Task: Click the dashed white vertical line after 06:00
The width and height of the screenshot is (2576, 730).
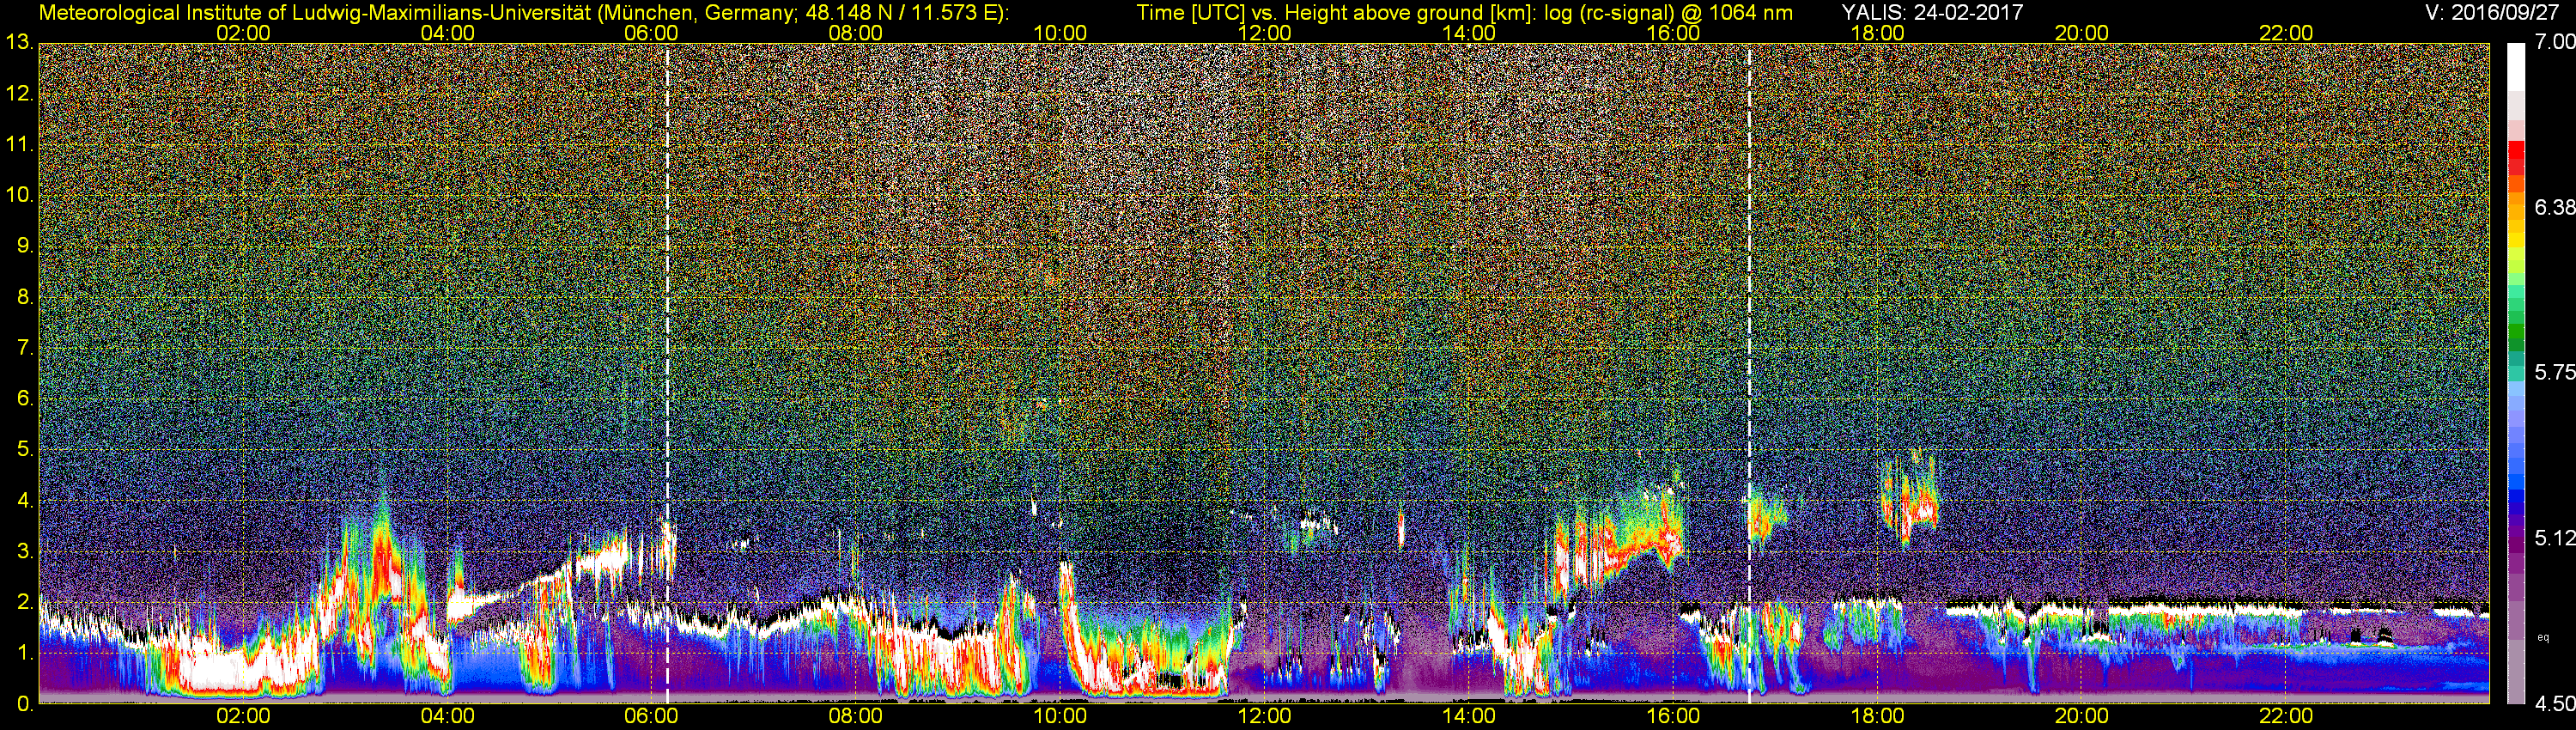Action: point(667,374)
